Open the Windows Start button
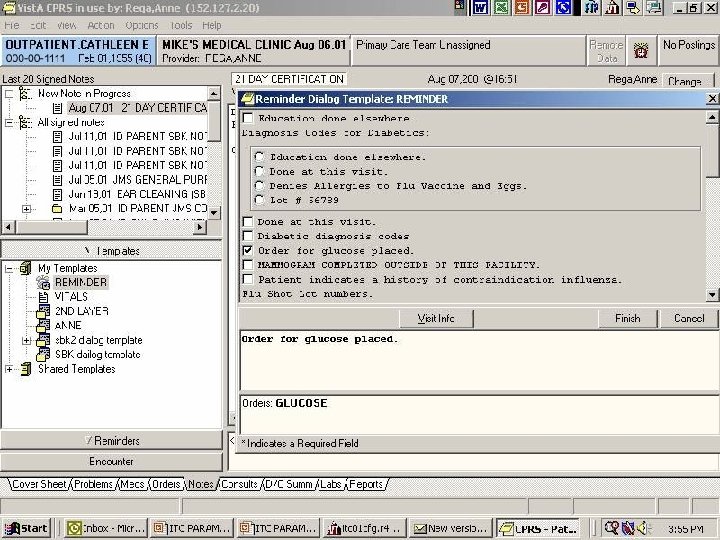The height and width of the screenshot is (540, 720). click(27, 529)
